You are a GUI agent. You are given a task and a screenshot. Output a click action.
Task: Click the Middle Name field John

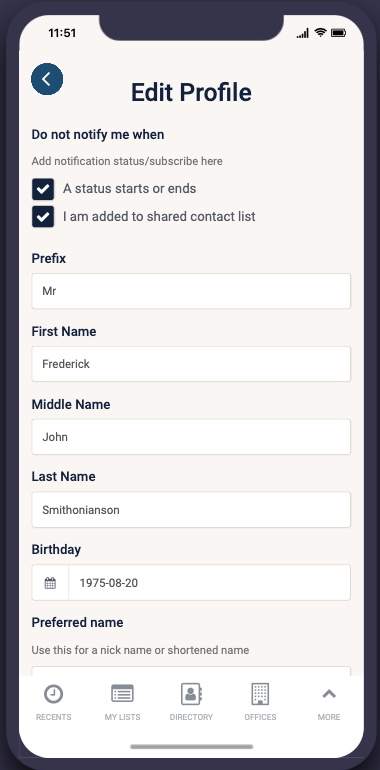point(191,437)
